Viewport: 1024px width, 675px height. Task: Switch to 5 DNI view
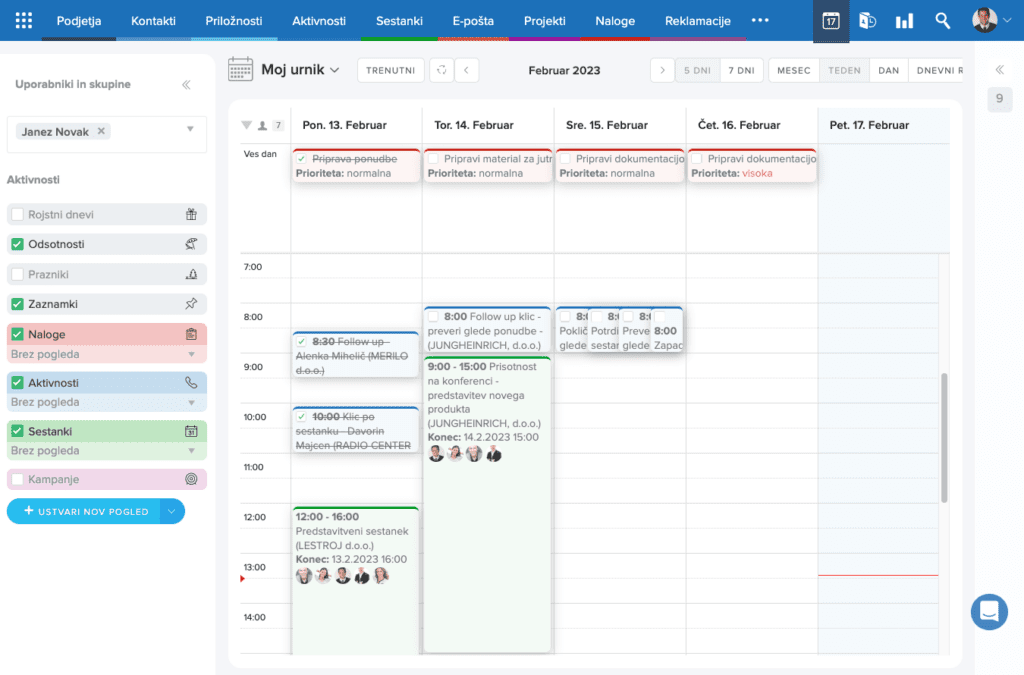point(697,70)
